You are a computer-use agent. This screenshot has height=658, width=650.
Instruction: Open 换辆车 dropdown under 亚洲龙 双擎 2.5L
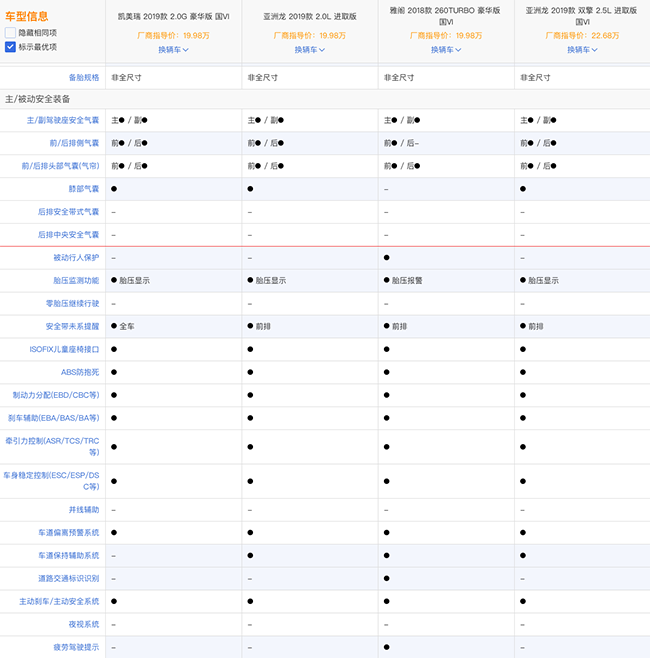click(x=582, y=50)
